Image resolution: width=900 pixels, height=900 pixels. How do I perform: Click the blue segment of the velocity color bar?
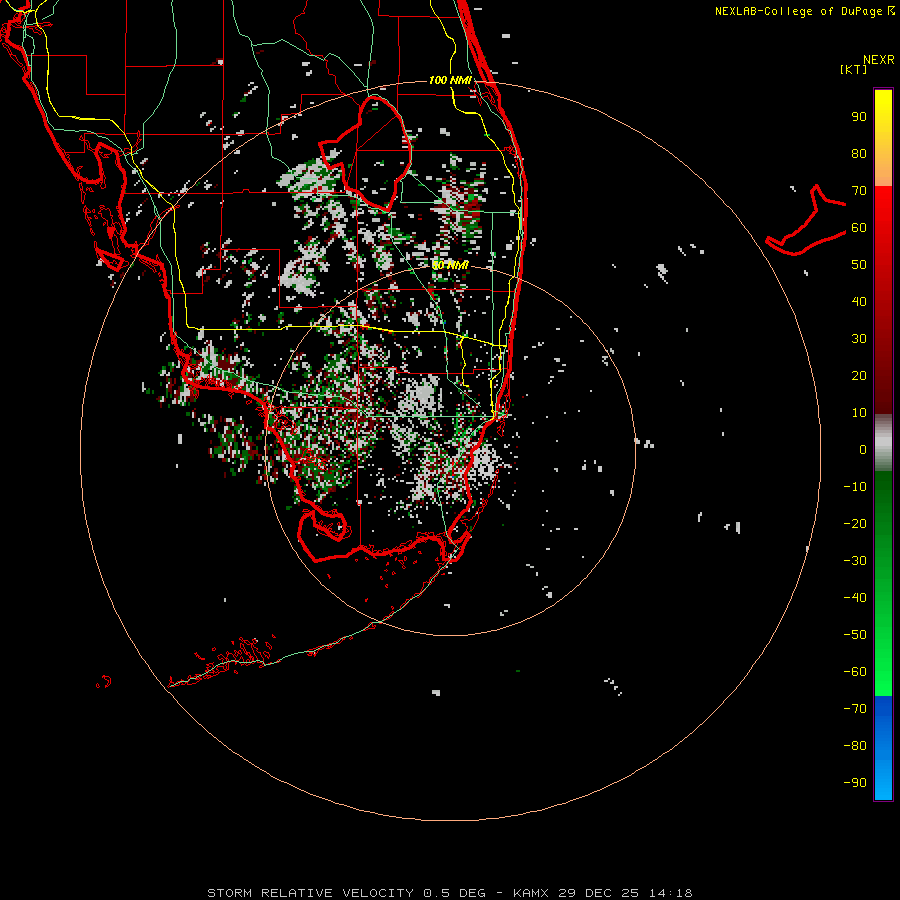point(883,748)
